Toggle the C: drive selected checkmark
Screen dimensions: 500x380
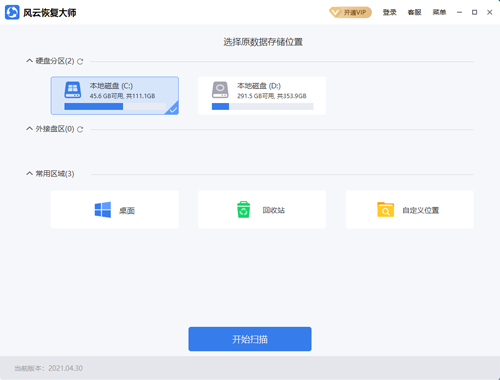[x=173, y=109]
